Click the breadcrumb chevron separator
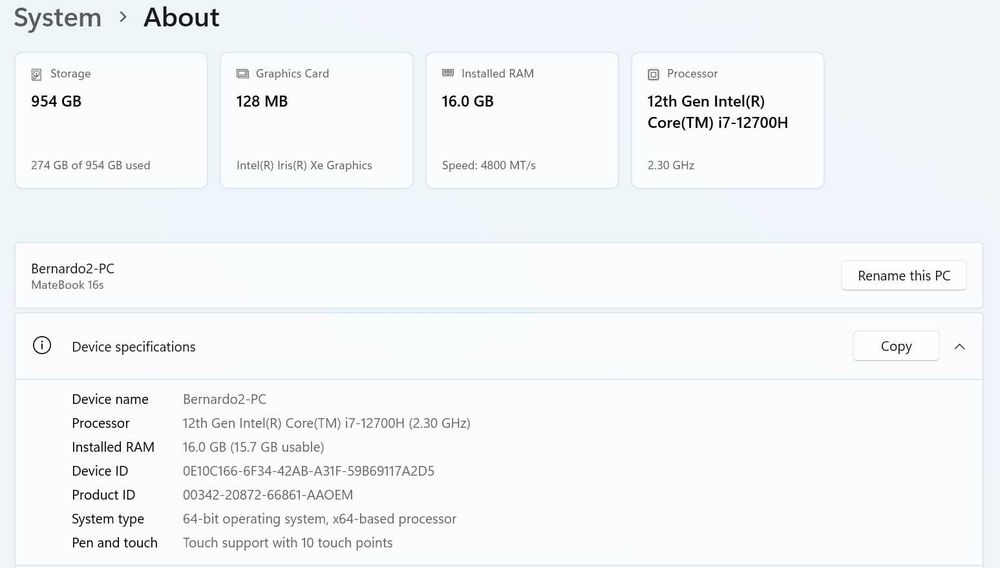Viewport: 1000px width, 568px height. click(x=123, y=18)
